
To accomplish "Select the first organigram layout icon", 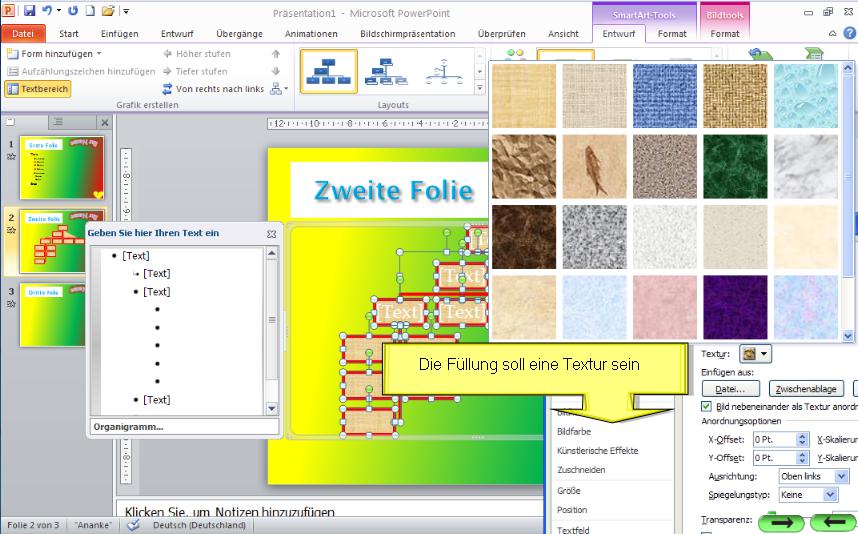I will pyautogui.click(x=329, y=71).
